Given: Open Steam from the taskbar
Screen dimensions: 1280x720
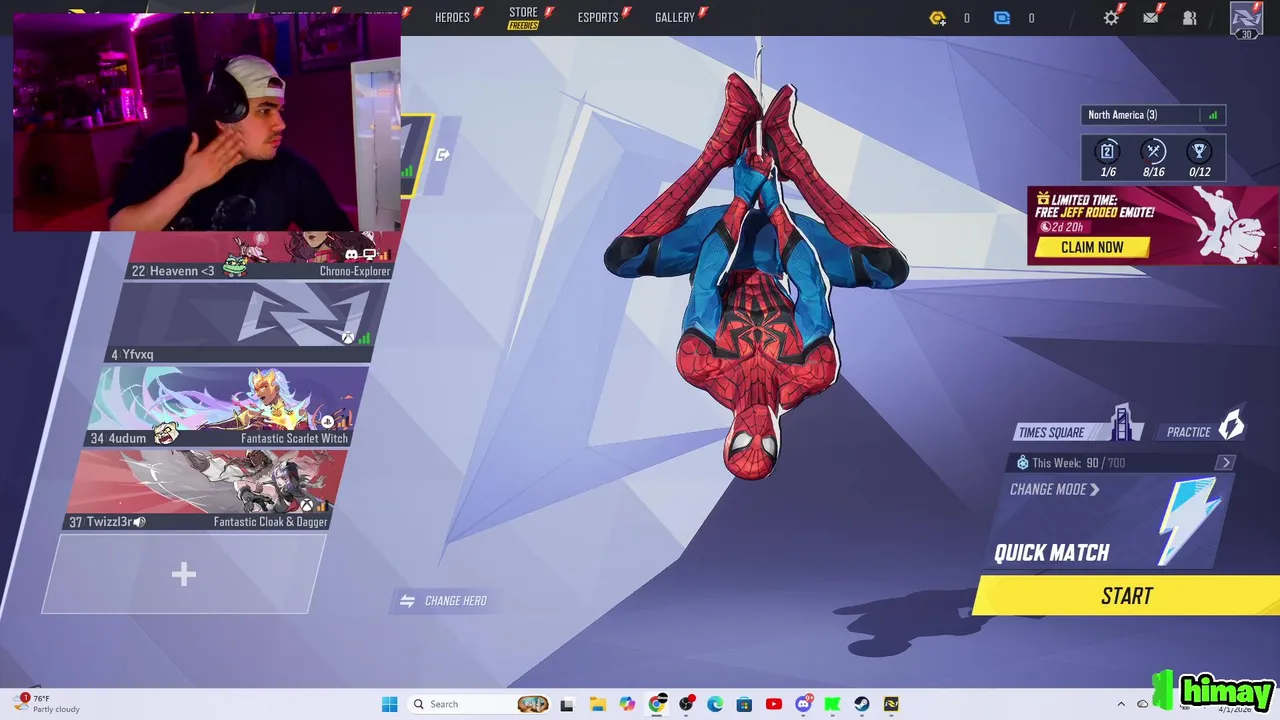Looking at the screenshot, I should [x=861, y=704].
